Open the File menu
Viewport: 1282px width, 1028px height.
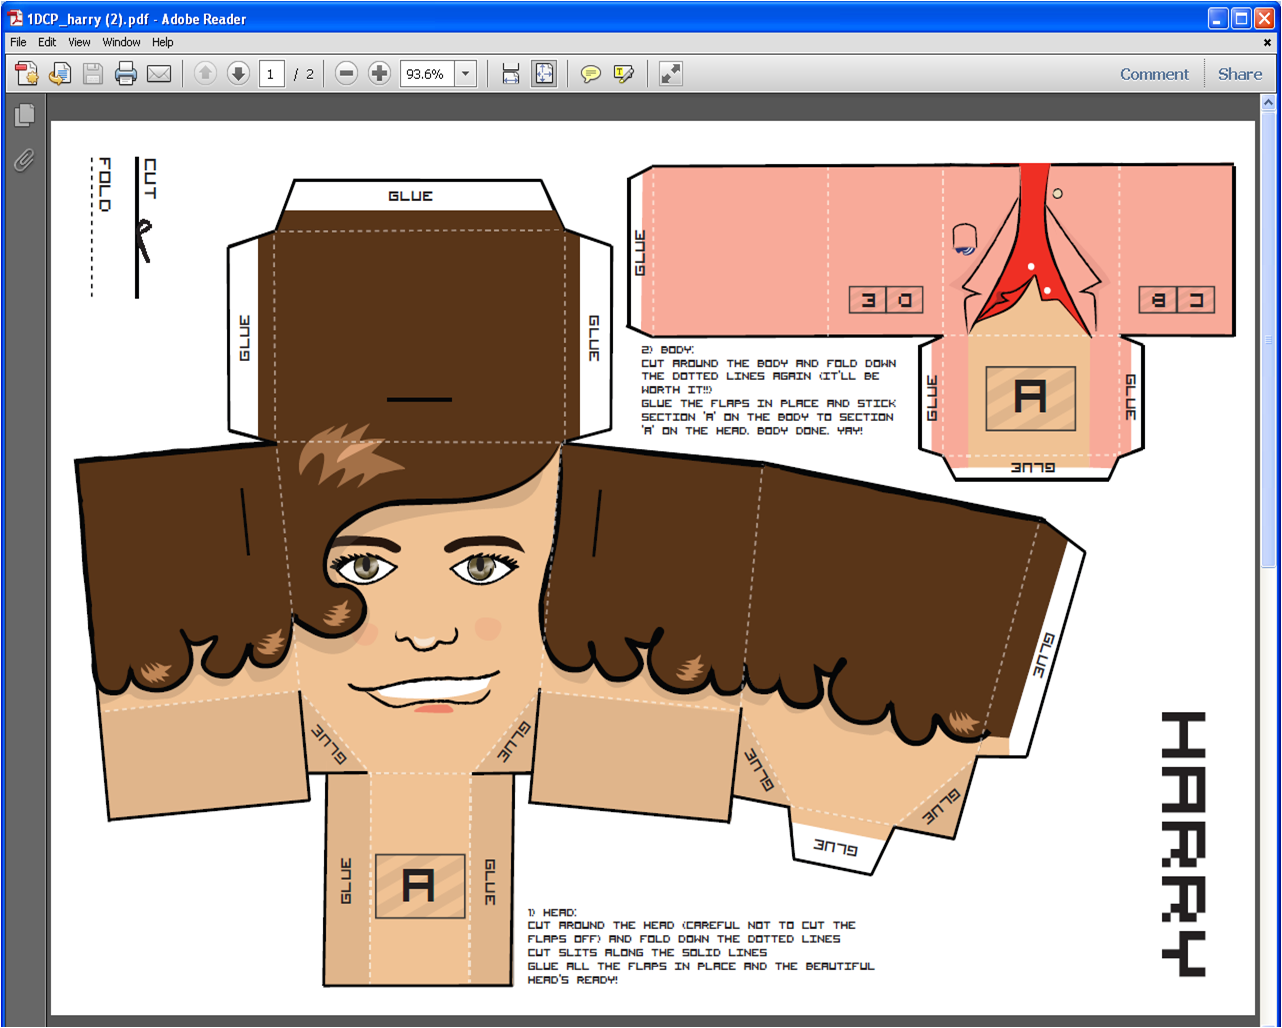(16, 42)
